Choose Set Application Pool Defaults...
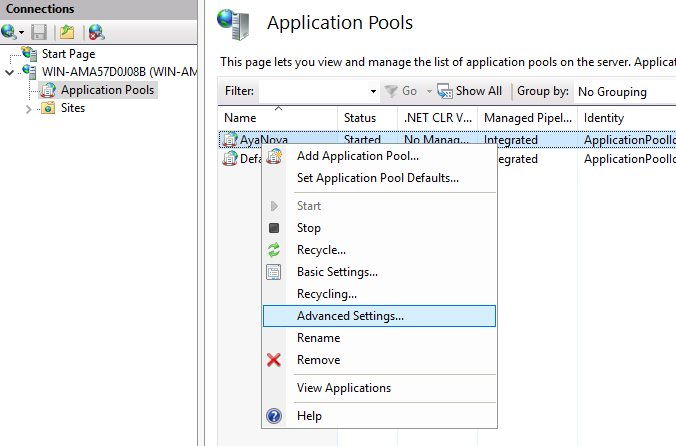676x446 pixels. (379, 178)
